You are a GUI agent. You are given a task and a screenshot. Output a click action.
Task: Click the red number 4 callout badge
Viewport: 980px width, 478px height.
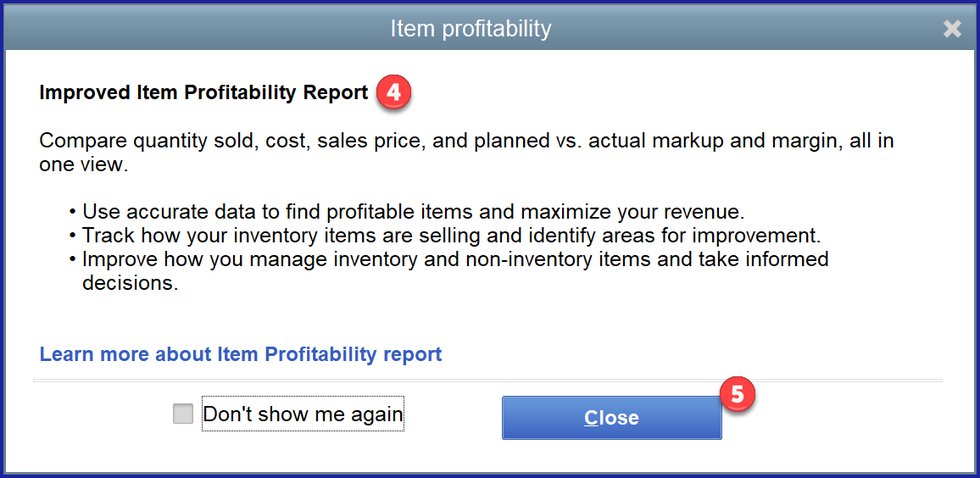tap(393, 93)
